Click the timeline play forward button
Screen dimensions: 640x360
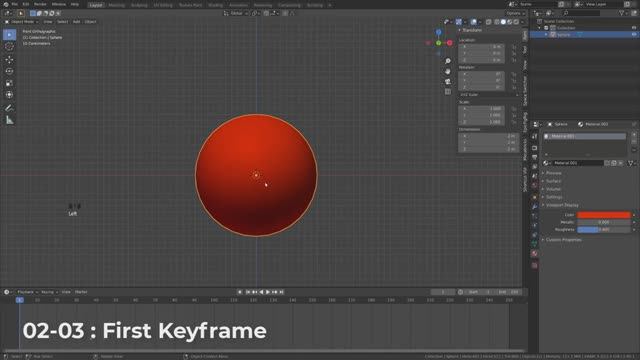[268, 292]
